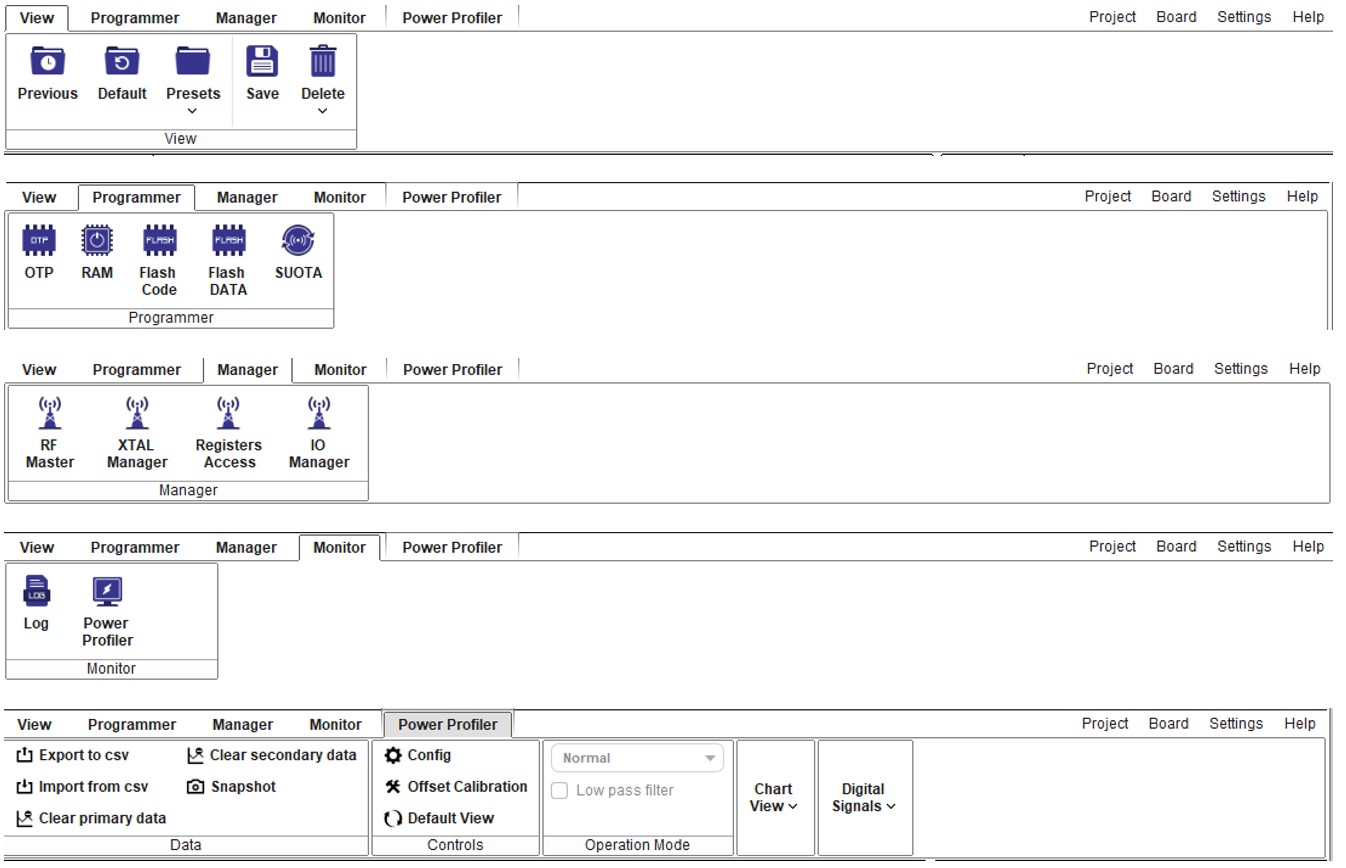Restore the Previous view layout

coord(47,63)
